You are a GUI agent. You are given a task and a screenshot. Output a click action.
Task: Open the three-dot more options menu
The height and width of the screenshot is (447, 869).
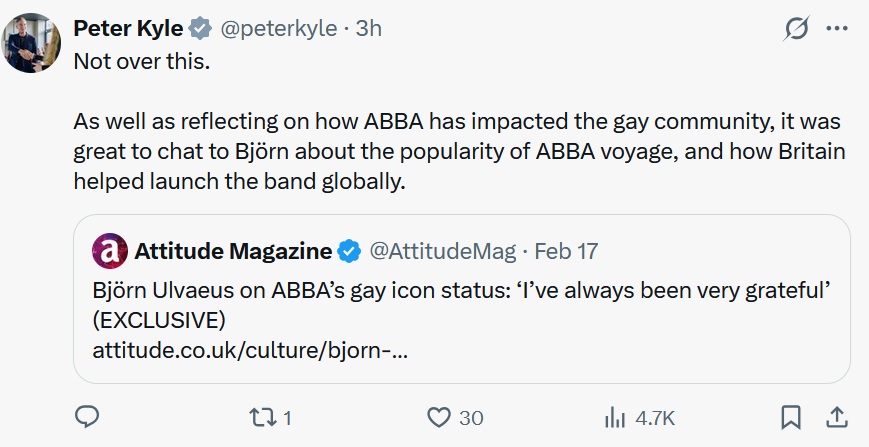click(x=836, y=29)
